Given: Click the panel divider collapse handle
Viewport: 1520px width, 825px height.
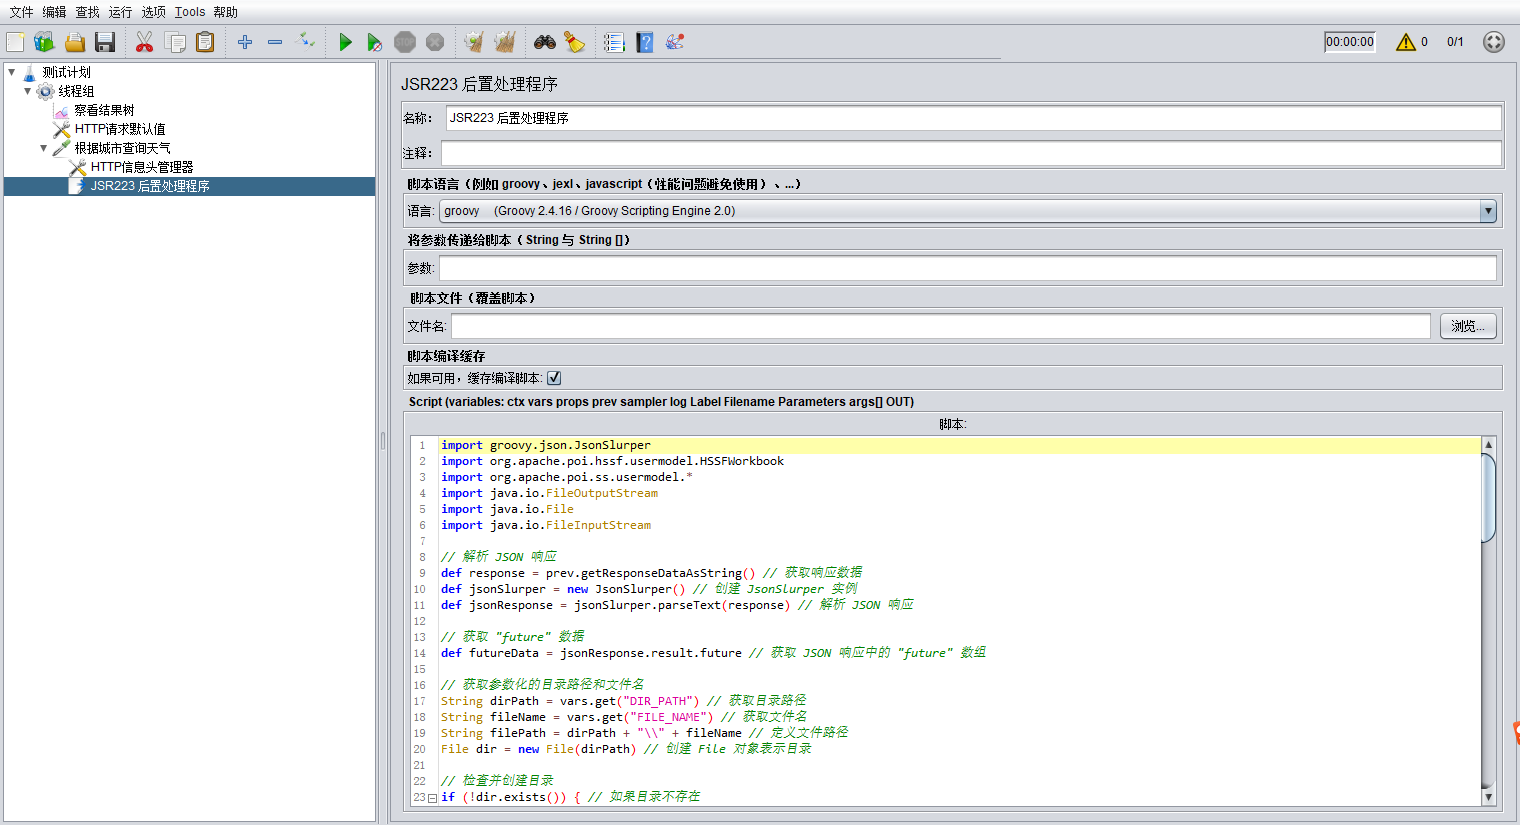Looking at the screenshot, I should 383,440.
